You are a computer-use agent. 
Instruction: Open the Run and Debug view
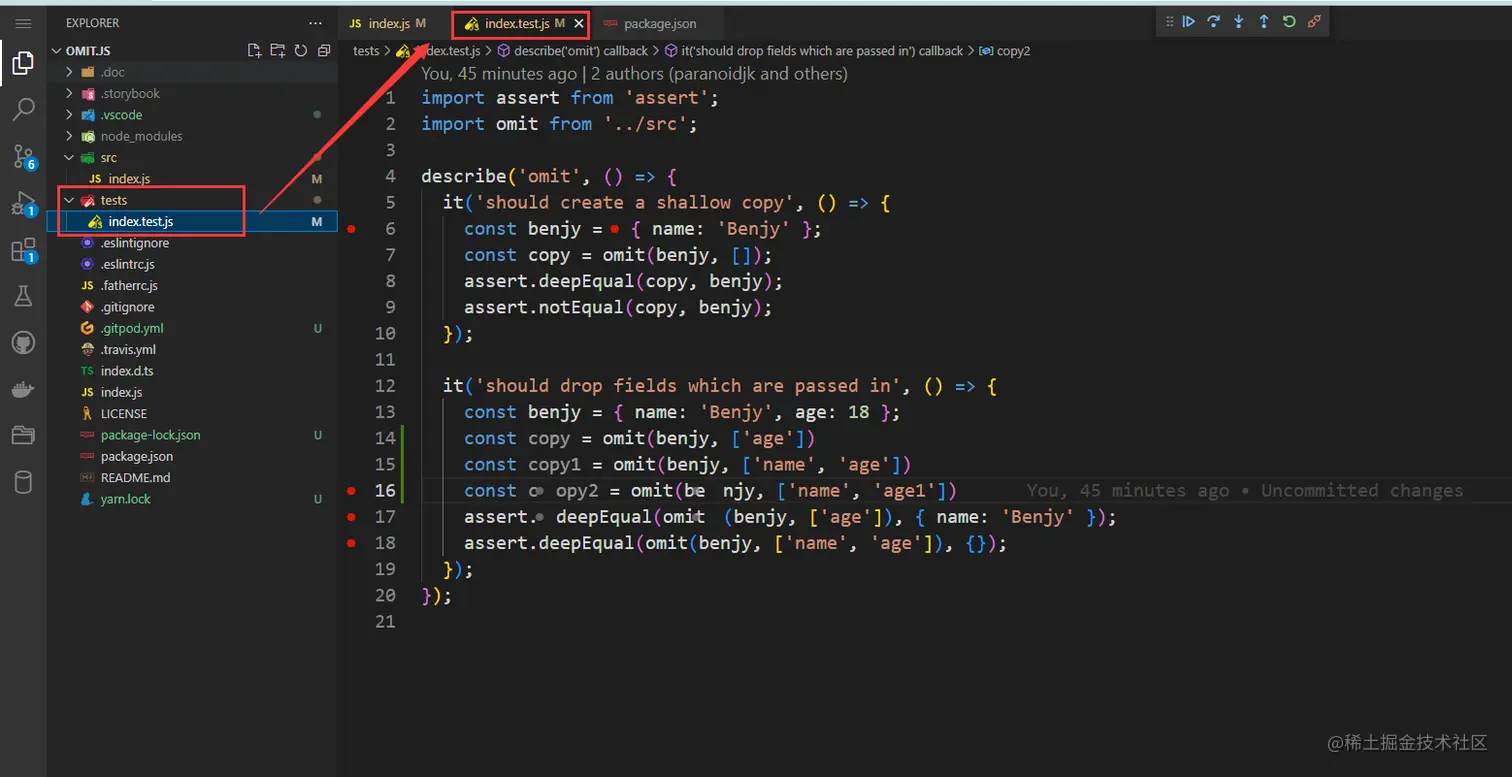click(23, 203)
